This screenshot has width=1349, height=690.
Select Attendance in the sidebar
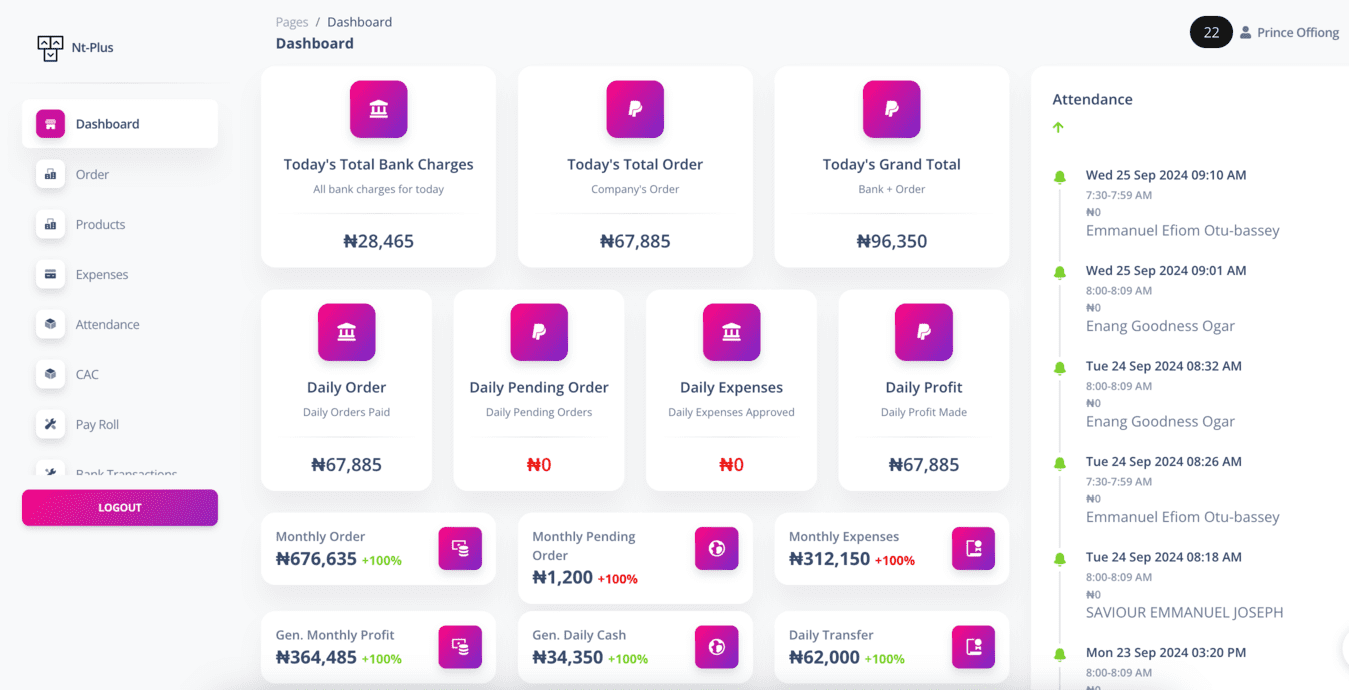tap(120, 324)
